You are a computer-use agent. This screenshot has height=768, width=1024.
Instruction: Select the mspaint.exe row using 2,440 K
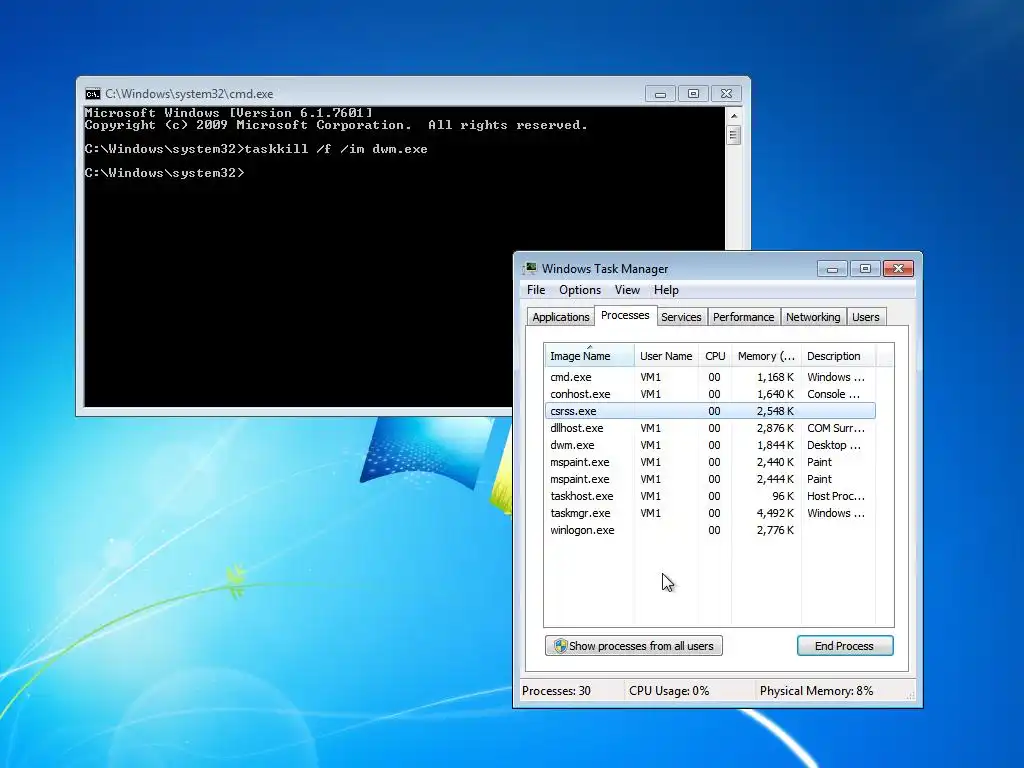pyautogui.click(x=710, y=462)
